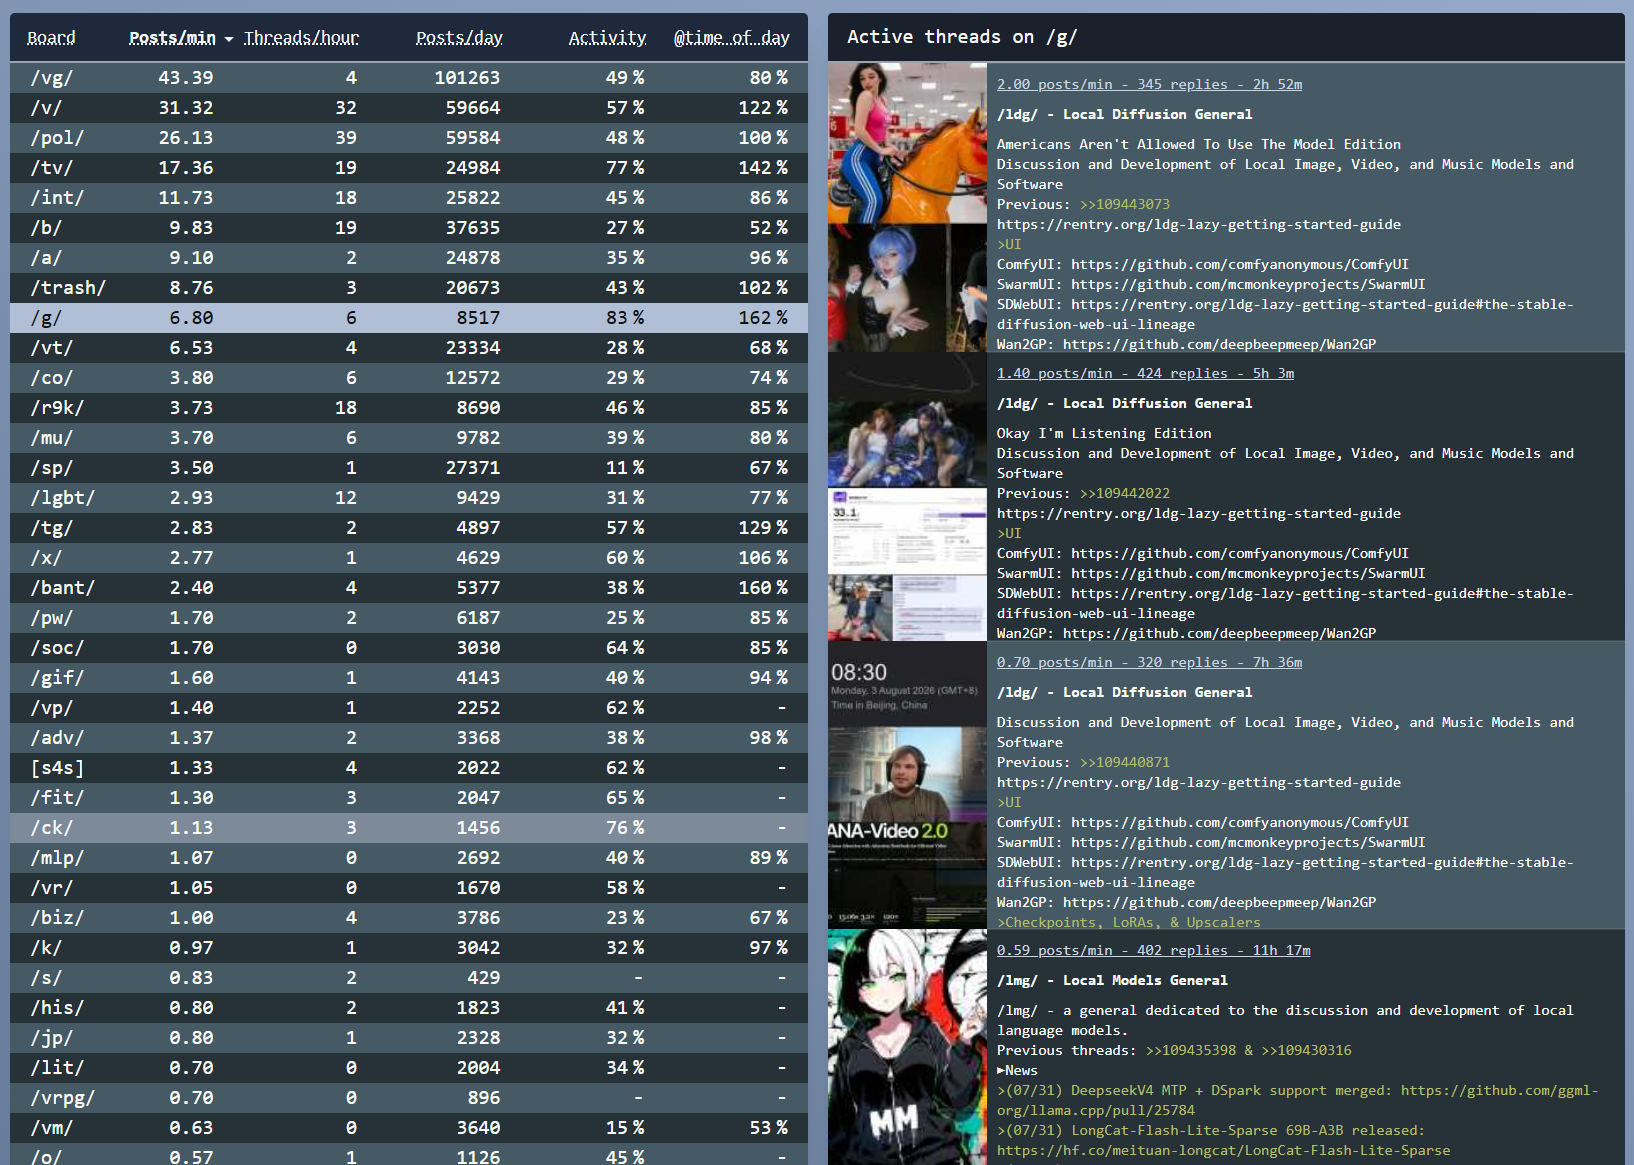Click the 'Active threads on /g/' heading

click(962, 37)
